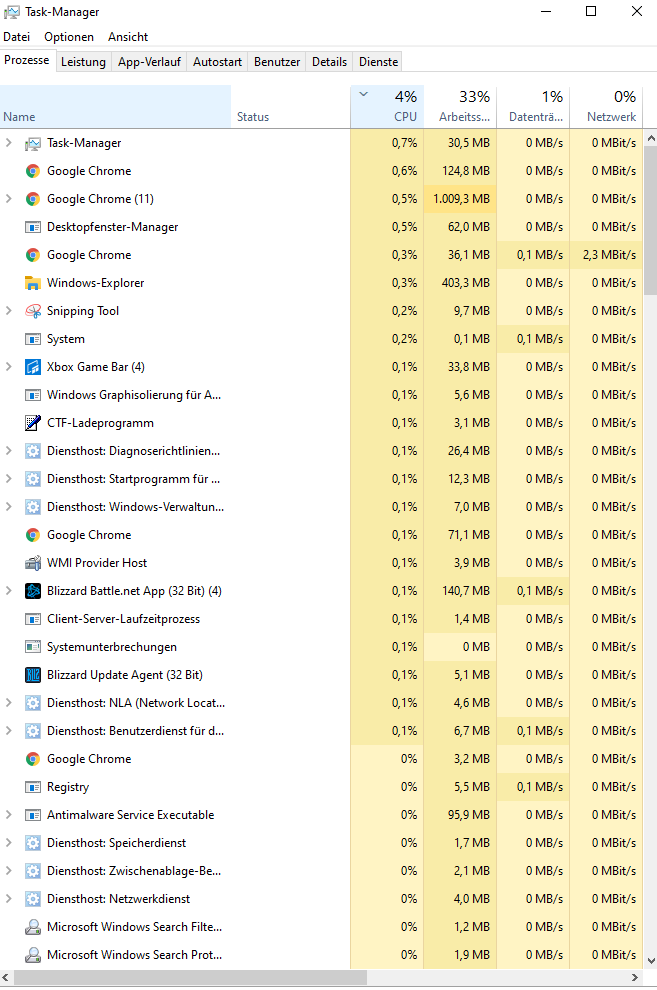Expand Antimalware Service Executable group
Viewport: 657px width, 990px height.
8,815
